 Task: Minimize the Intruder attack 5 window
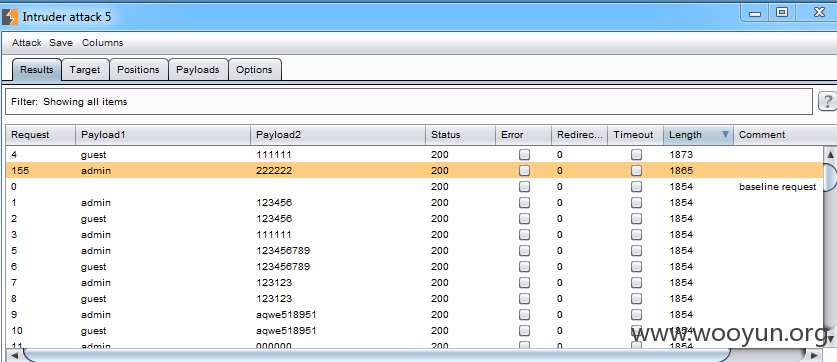[x=755, y=13]
